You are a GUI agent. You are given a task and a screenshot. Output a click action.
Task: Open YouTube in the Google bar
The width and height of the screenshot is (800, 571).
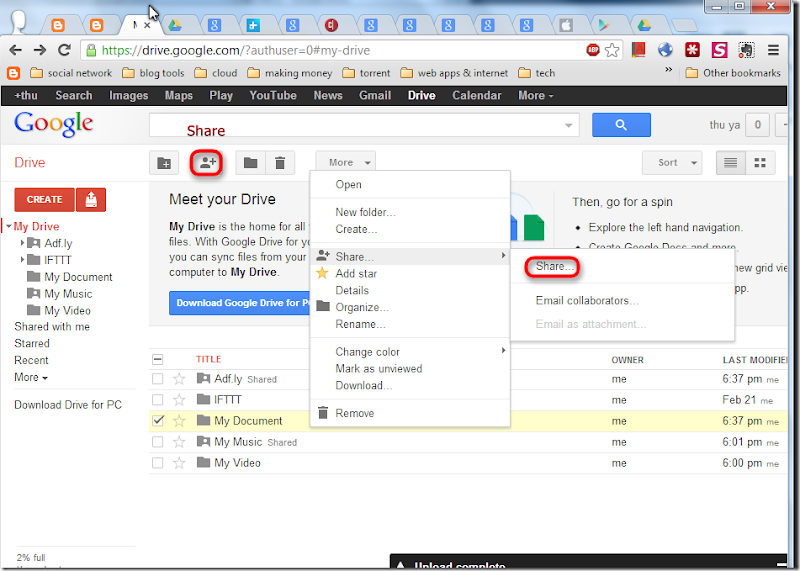coord(273,95)
